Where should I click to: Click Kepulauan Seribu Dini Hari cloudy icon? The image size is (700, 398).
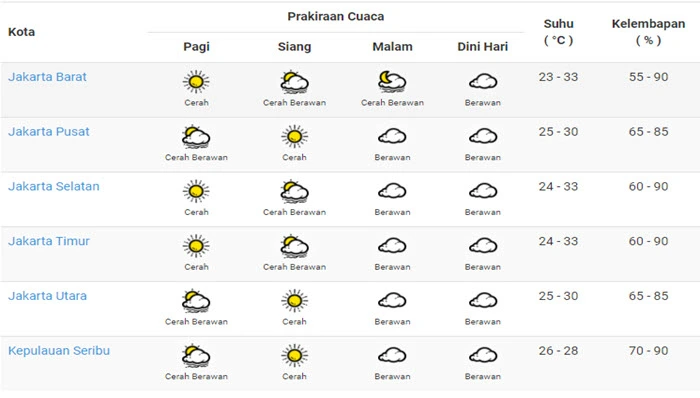pyautogui.click(x=483, y=356)
